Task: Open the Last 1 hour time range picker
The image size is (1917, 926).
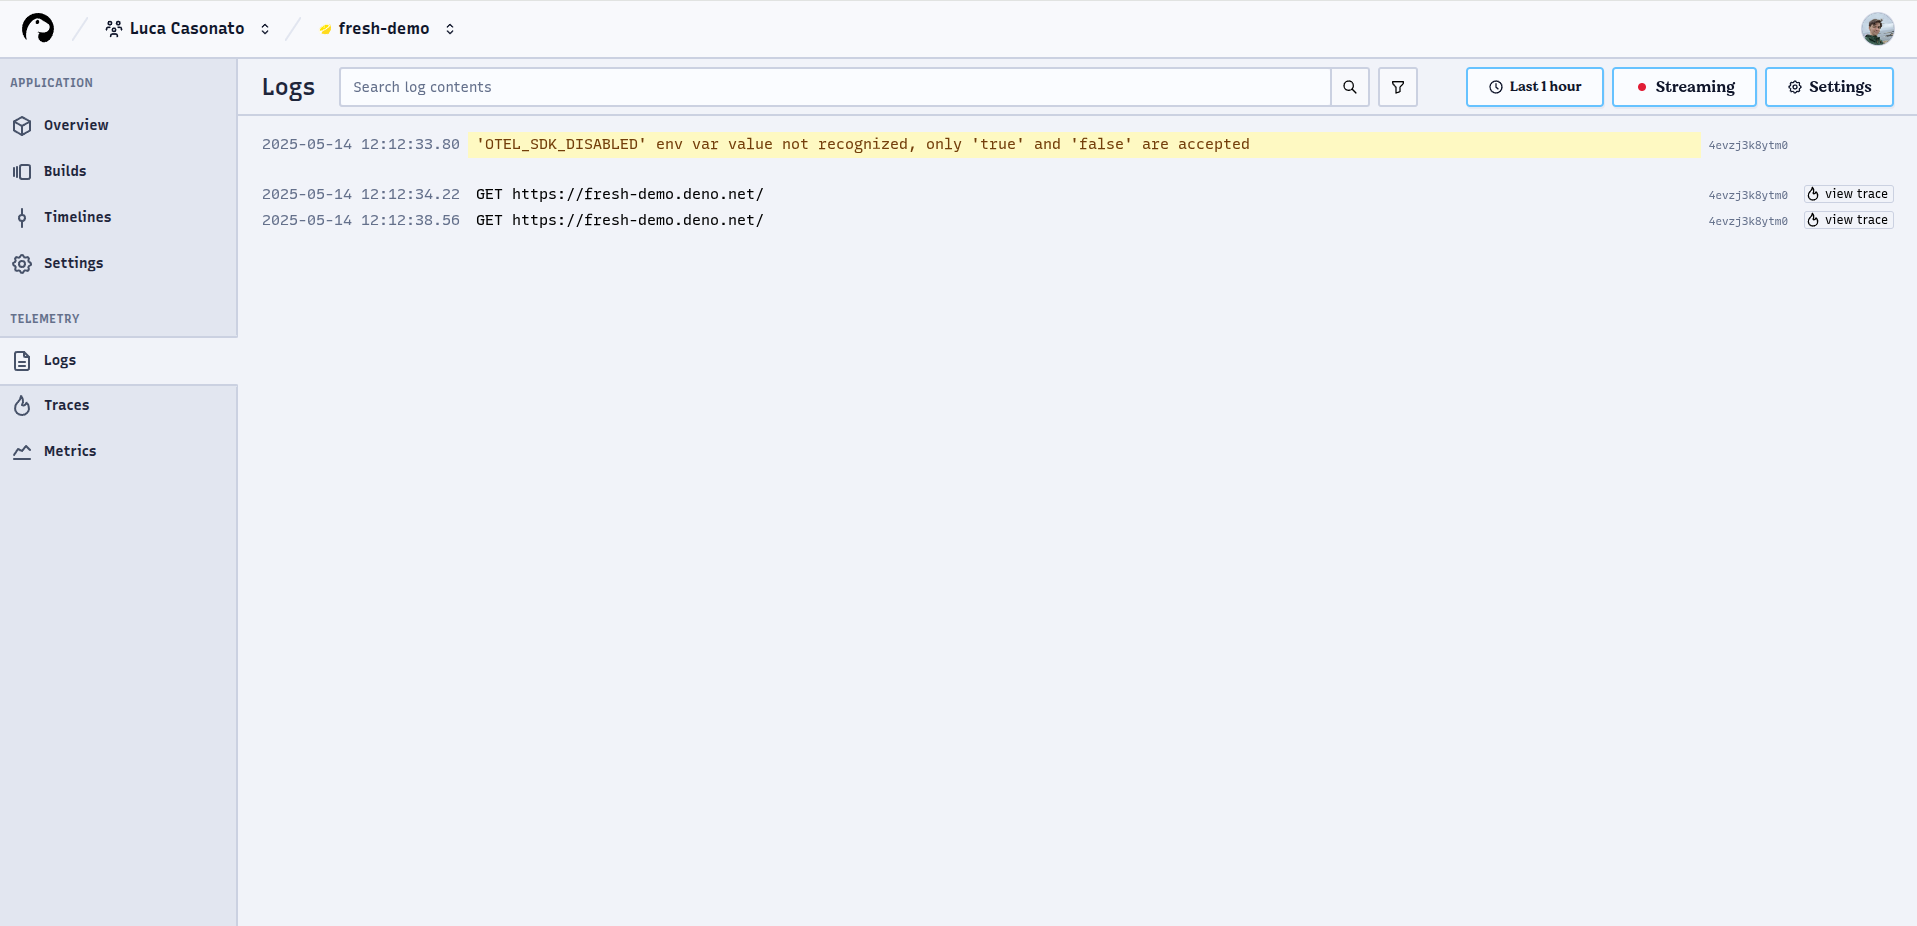Action: click(x=1534, y=87)
